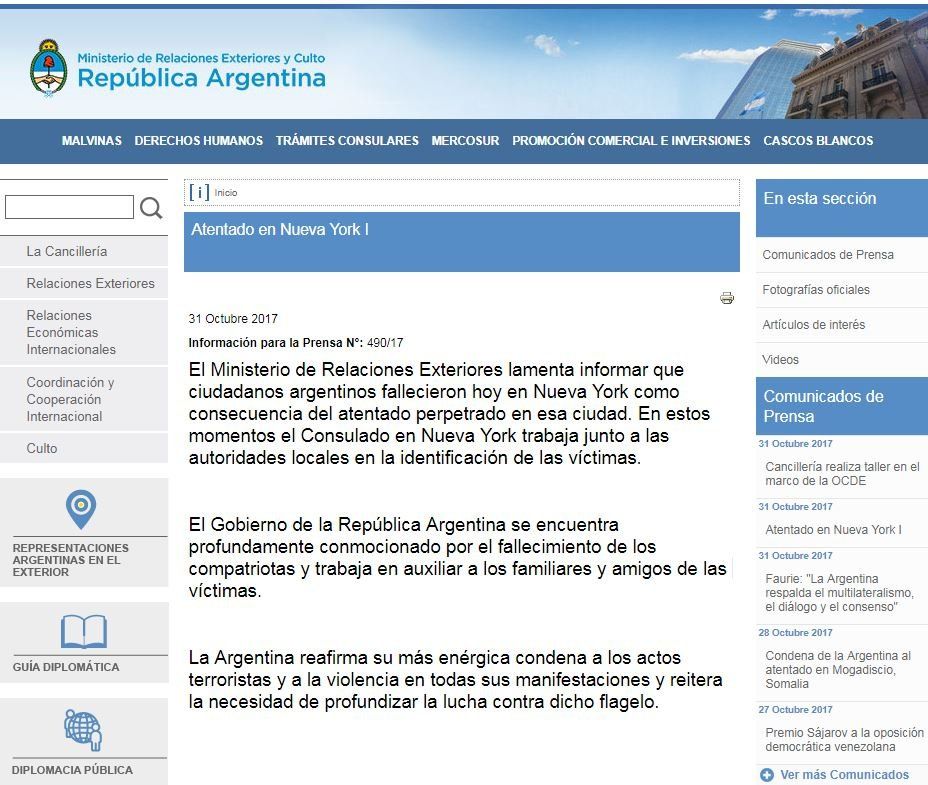Open the Guía Diplomática book icon
928x785 pixels.
click(x=83, y=632)
